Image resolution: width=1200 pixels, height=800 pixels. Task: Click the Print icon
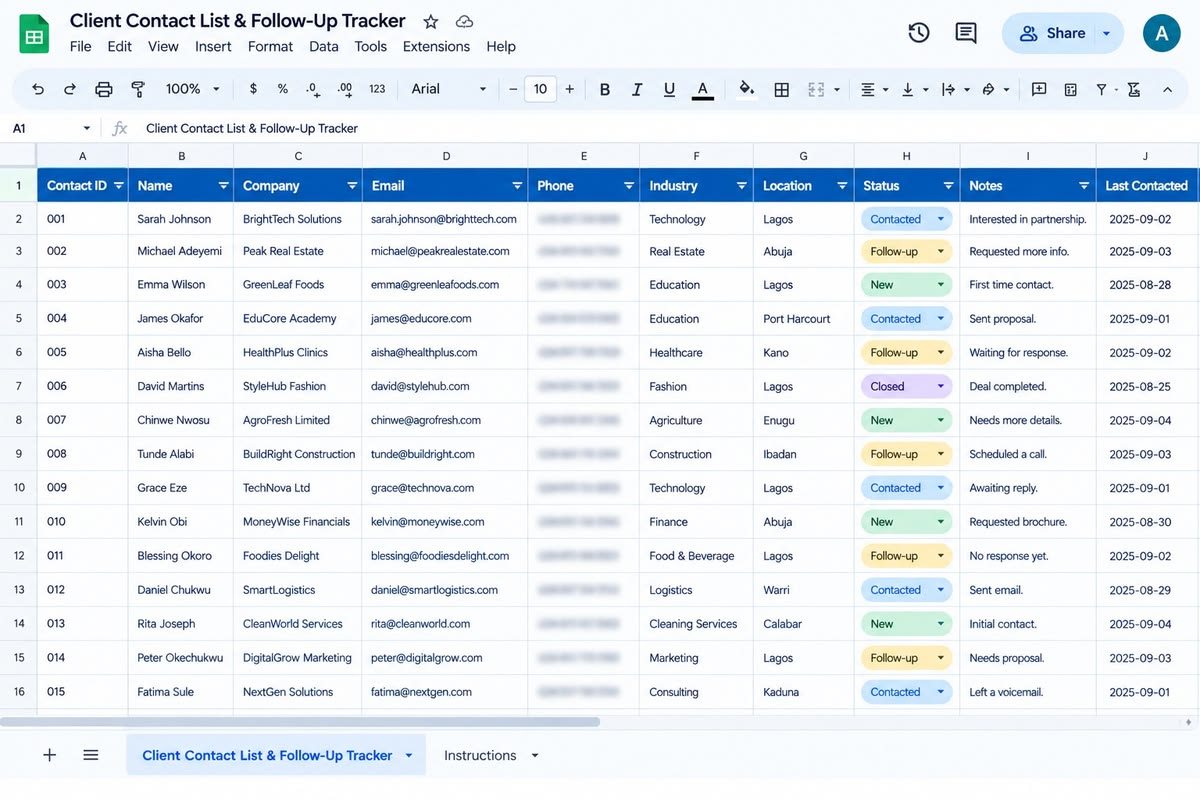[104, 89]
